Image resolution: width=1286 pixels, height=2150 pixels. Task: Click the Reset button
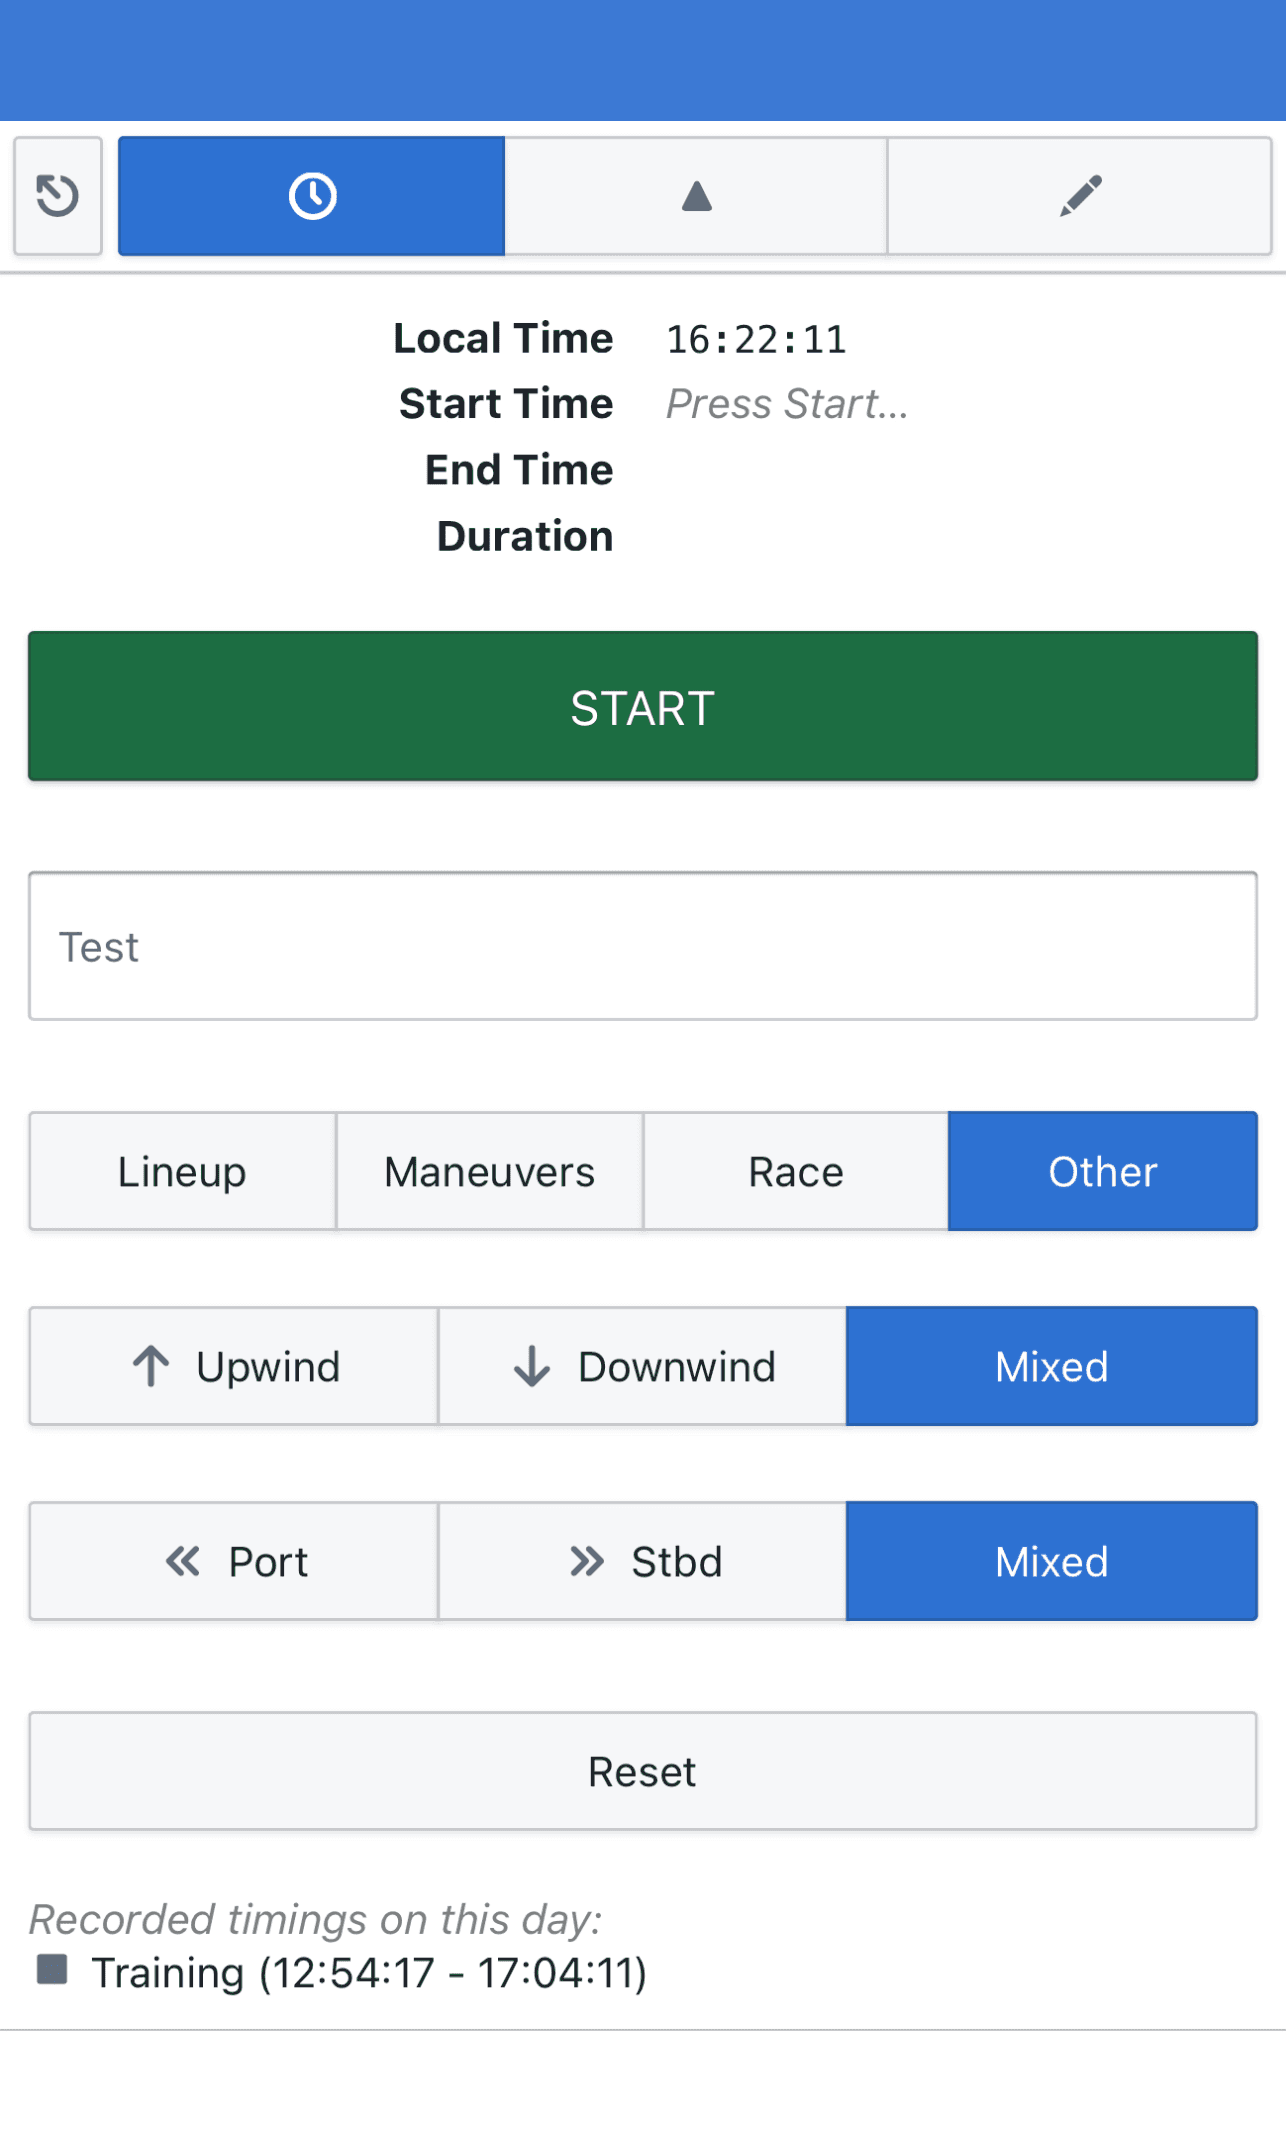click(x=643, y=1771)
